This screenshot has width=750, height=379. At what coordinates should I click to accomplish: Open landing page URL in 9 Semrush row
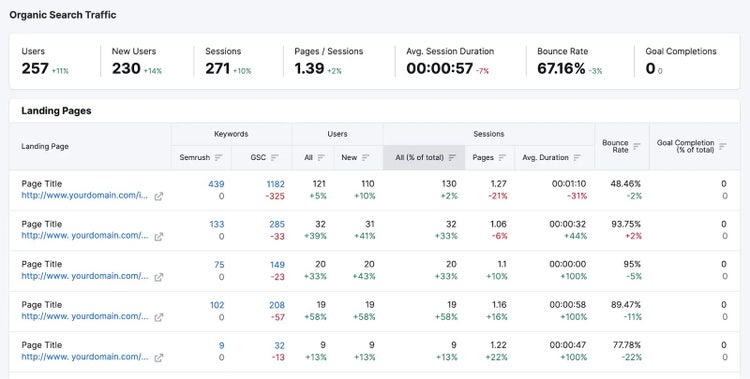click(85, 357)
